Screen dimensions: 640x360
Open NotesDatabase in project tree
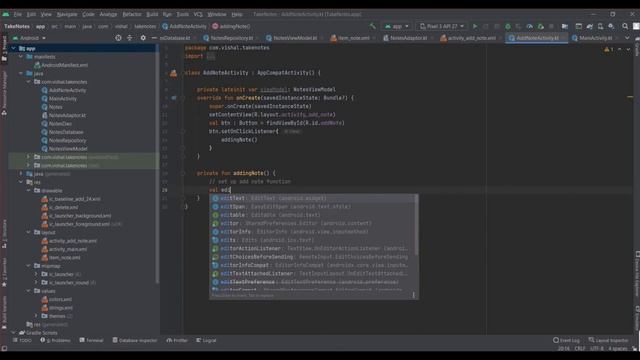(66, 132)
